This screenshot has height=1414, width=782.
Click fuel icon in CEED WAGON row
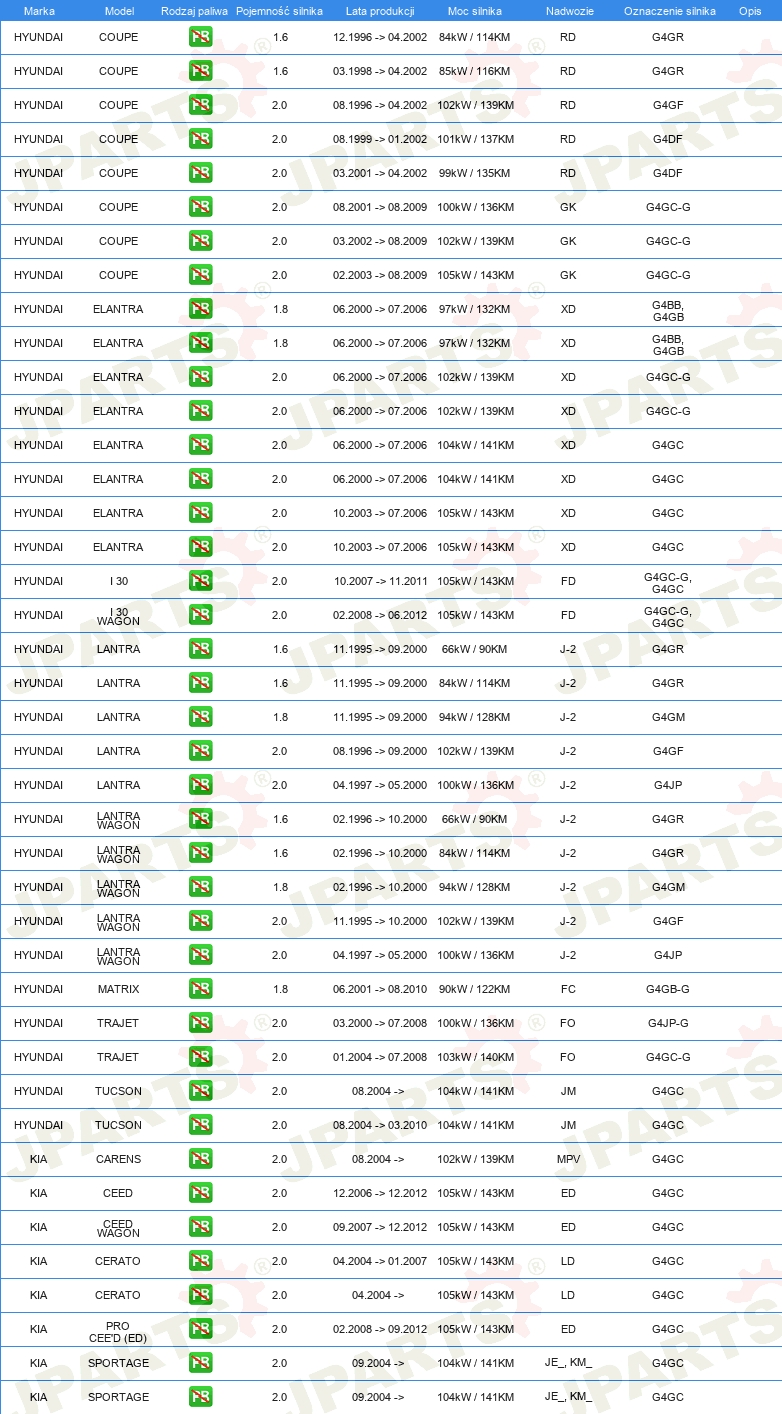[x=201, y=1227]
